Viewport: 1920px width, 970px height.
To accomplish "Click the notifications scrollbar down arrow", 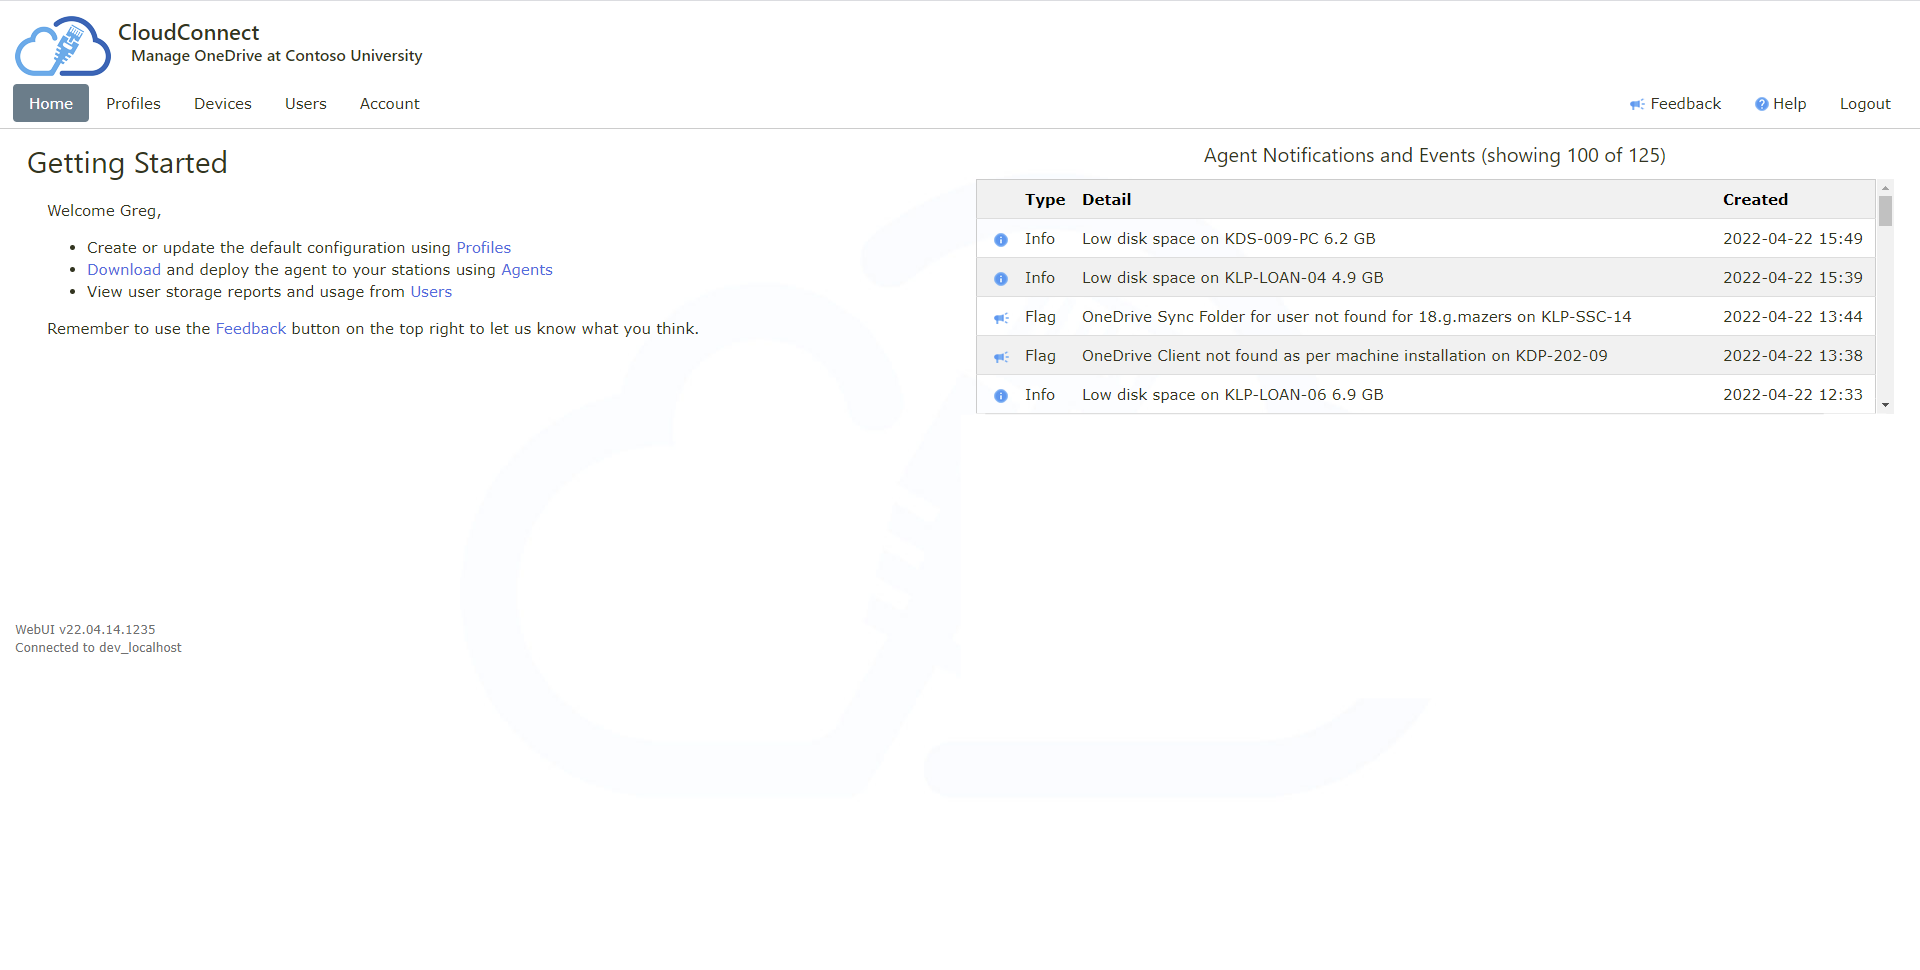I will pos(1885,405).
